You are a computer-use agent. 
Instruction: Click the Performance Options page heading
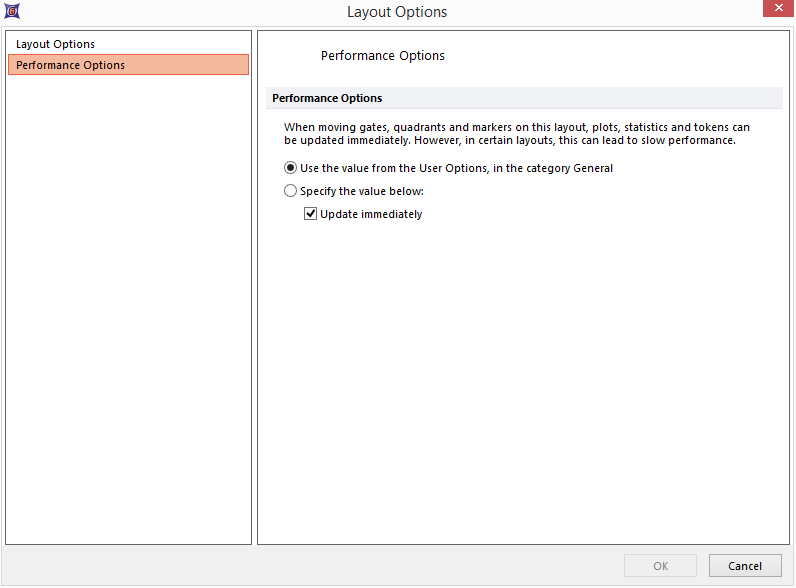(x=383, y=56)
